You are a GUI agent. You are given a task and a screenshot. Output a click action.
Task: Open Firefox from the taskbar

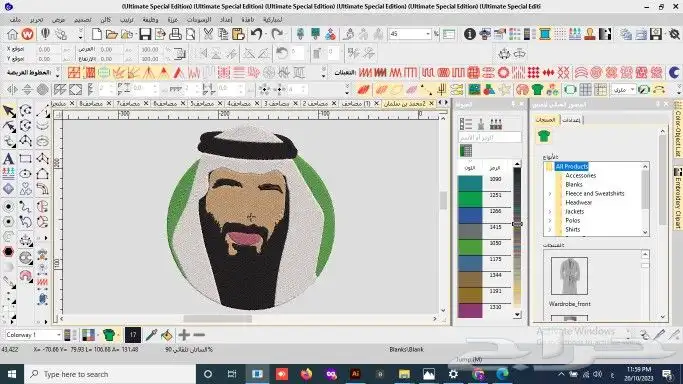tap(306, 374)
